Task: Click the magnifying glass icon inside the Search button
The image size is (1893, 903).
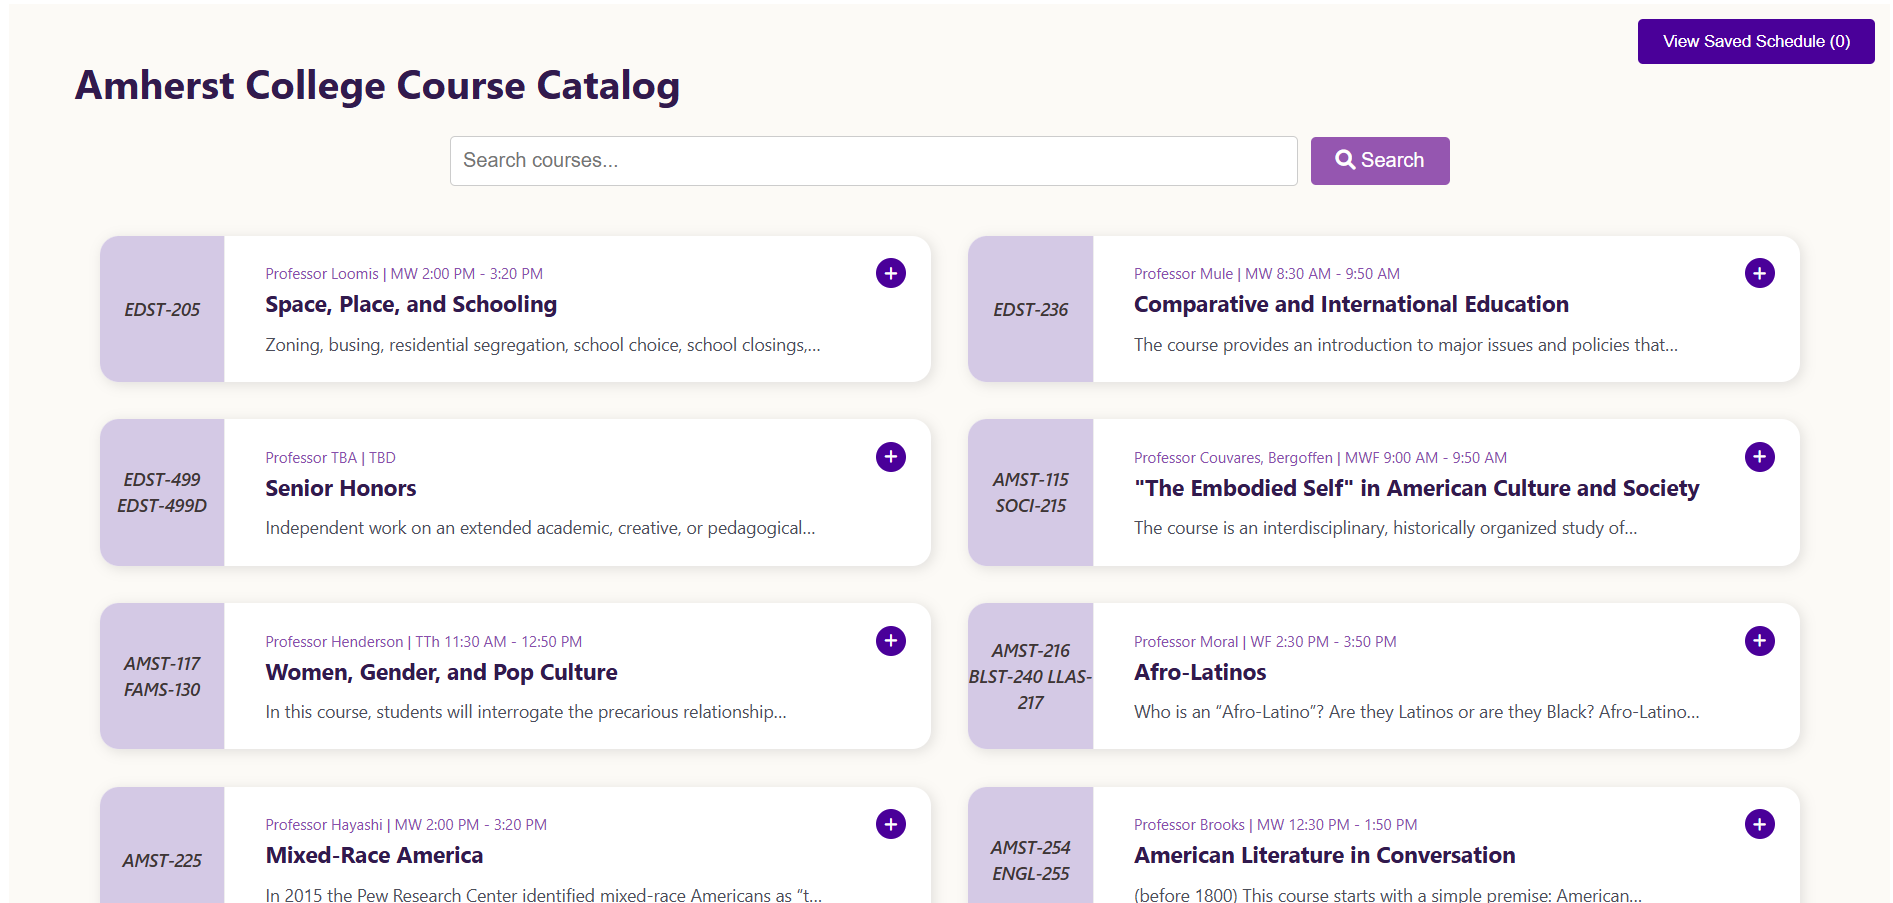Action: pyautogui.click(x=1345, y=160)
